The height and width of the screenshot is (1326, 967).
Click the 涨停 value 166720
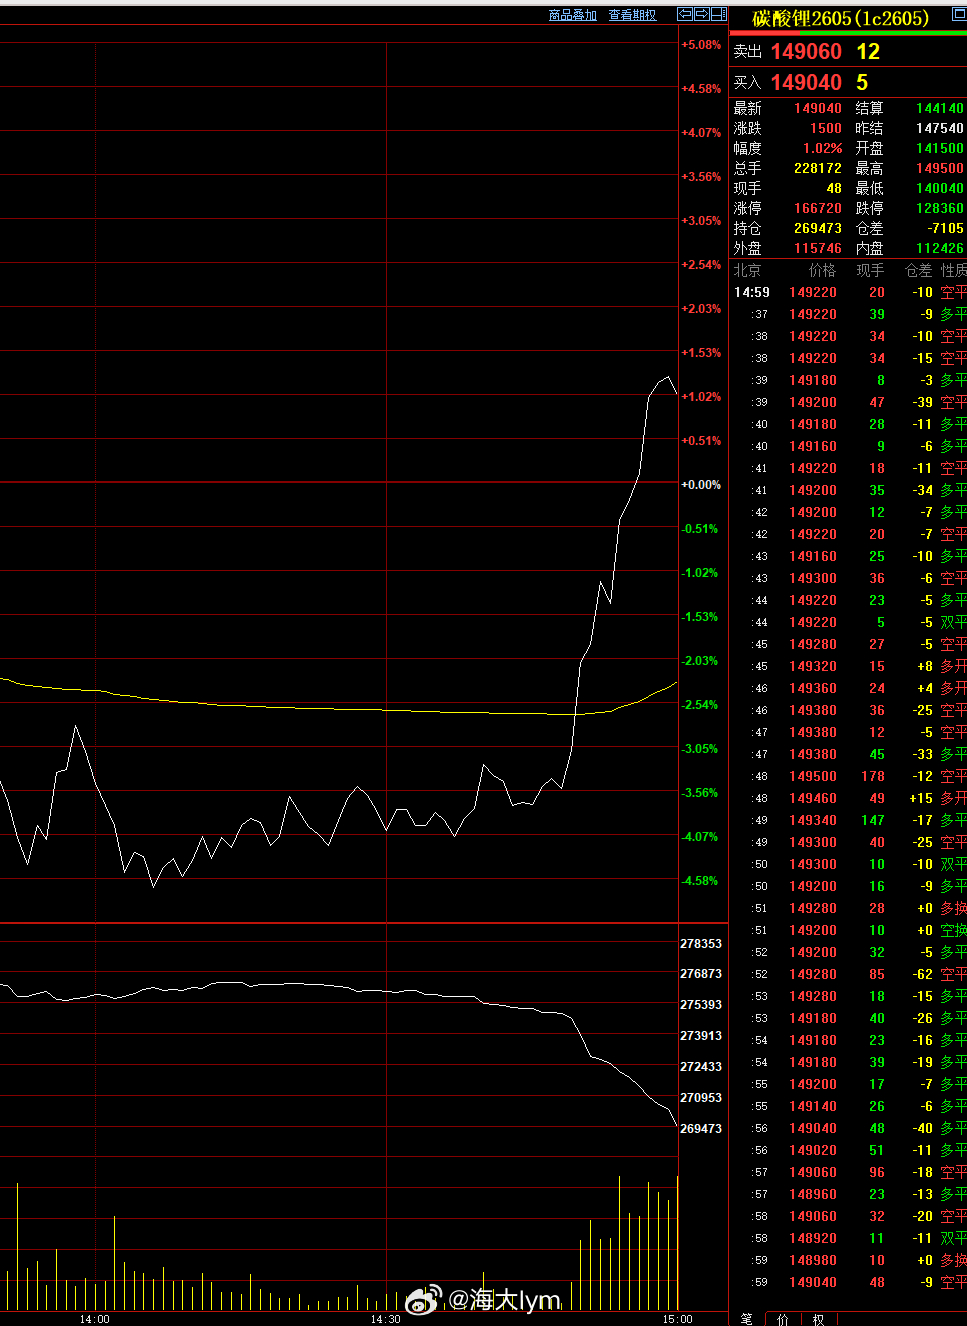(818, 208)
